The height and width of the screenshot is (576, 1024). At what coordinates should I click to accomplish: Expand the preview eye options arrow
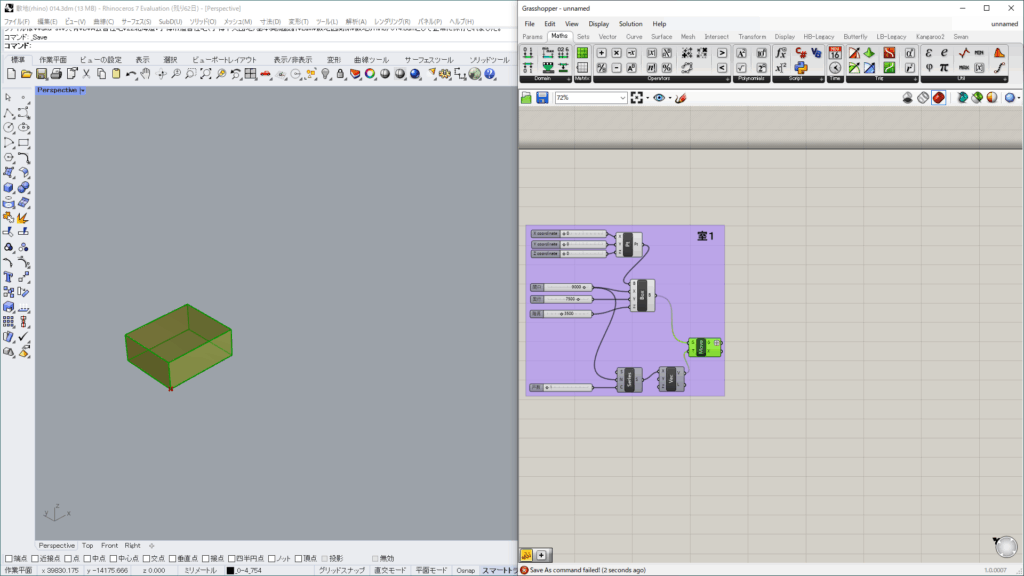668,98
